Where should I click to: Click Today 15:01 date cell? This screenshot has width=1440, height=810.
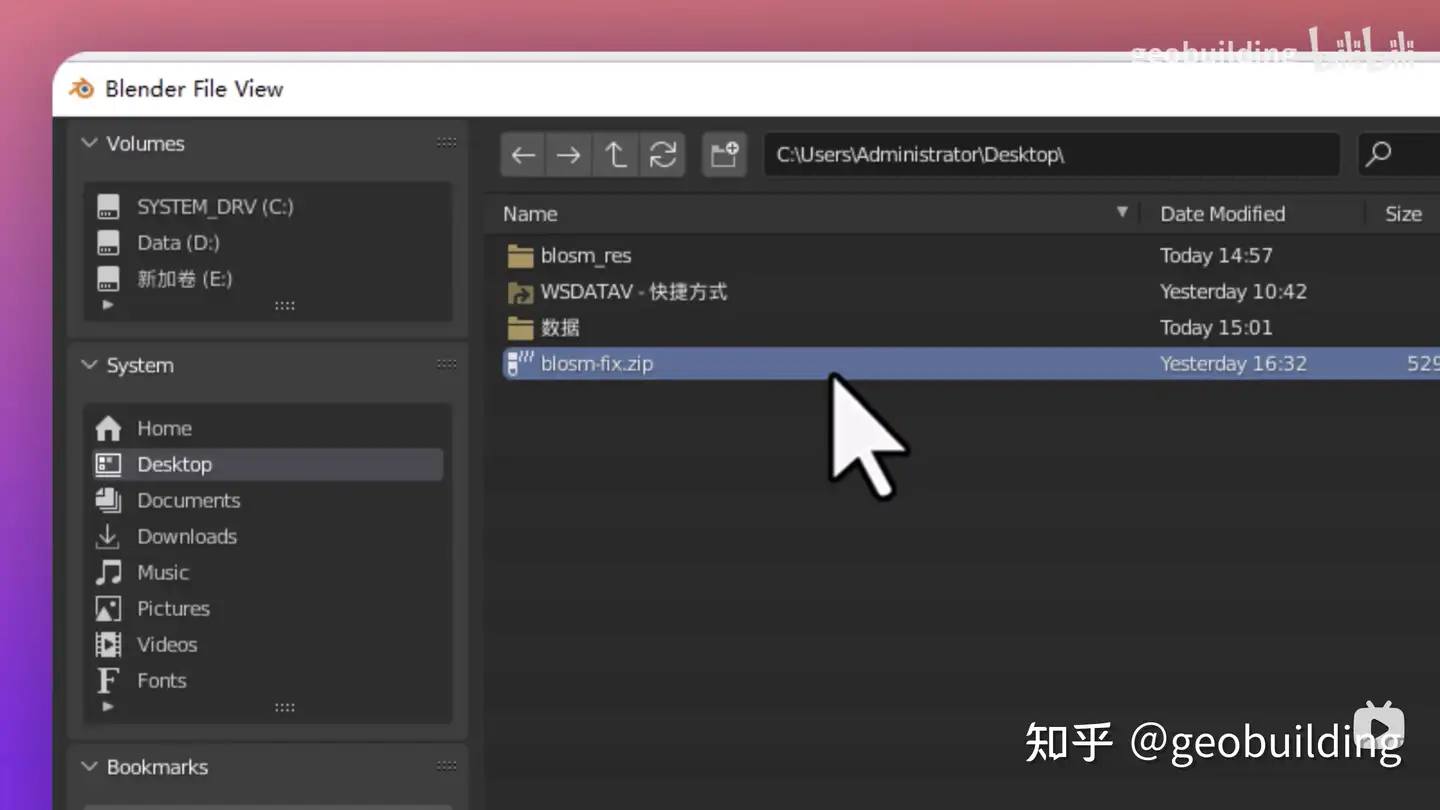click(x=1216, y=328)
